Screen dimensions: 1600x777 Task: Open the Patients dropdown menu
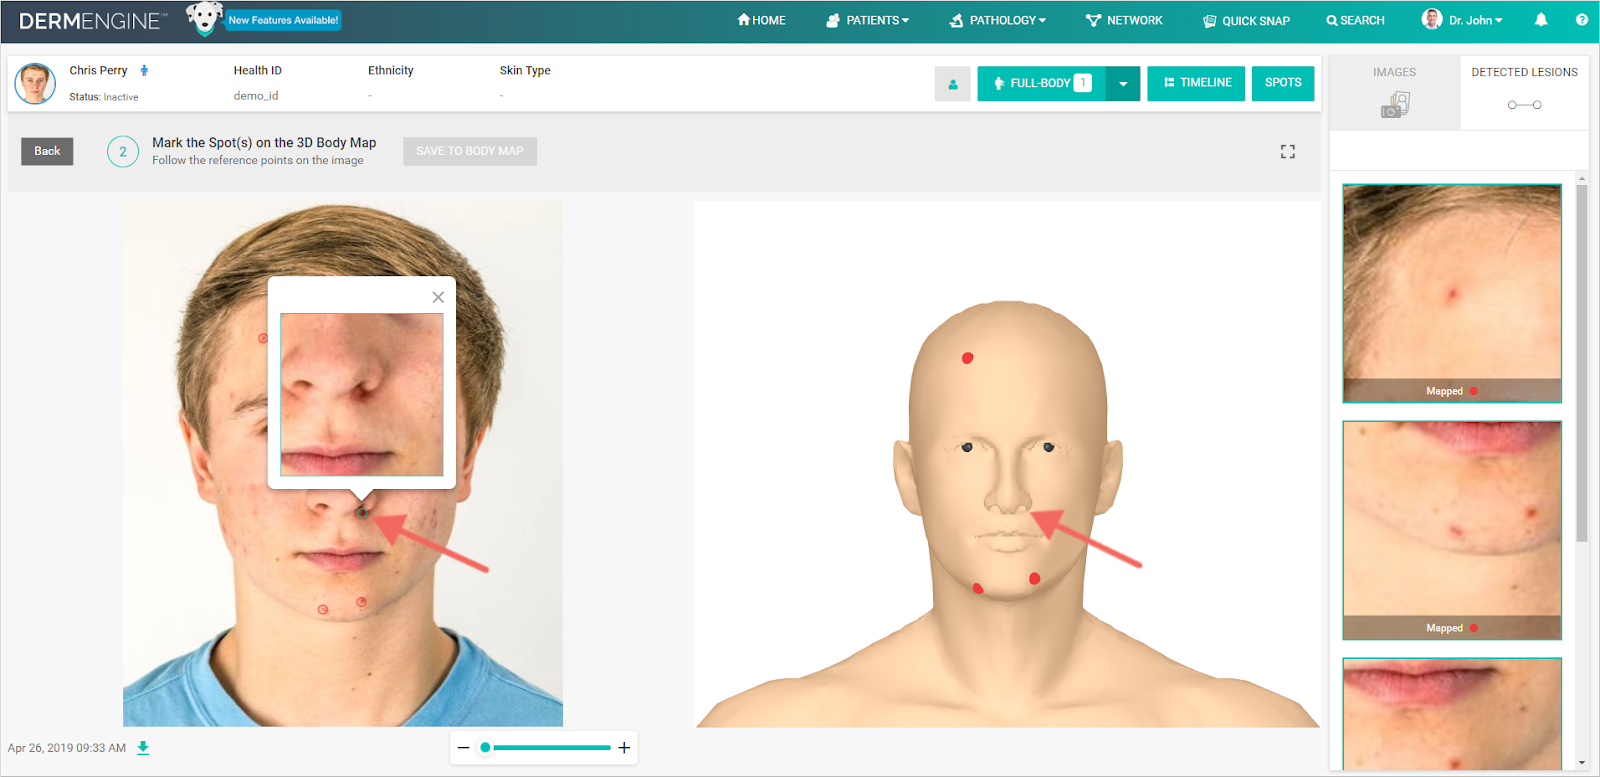867,20
